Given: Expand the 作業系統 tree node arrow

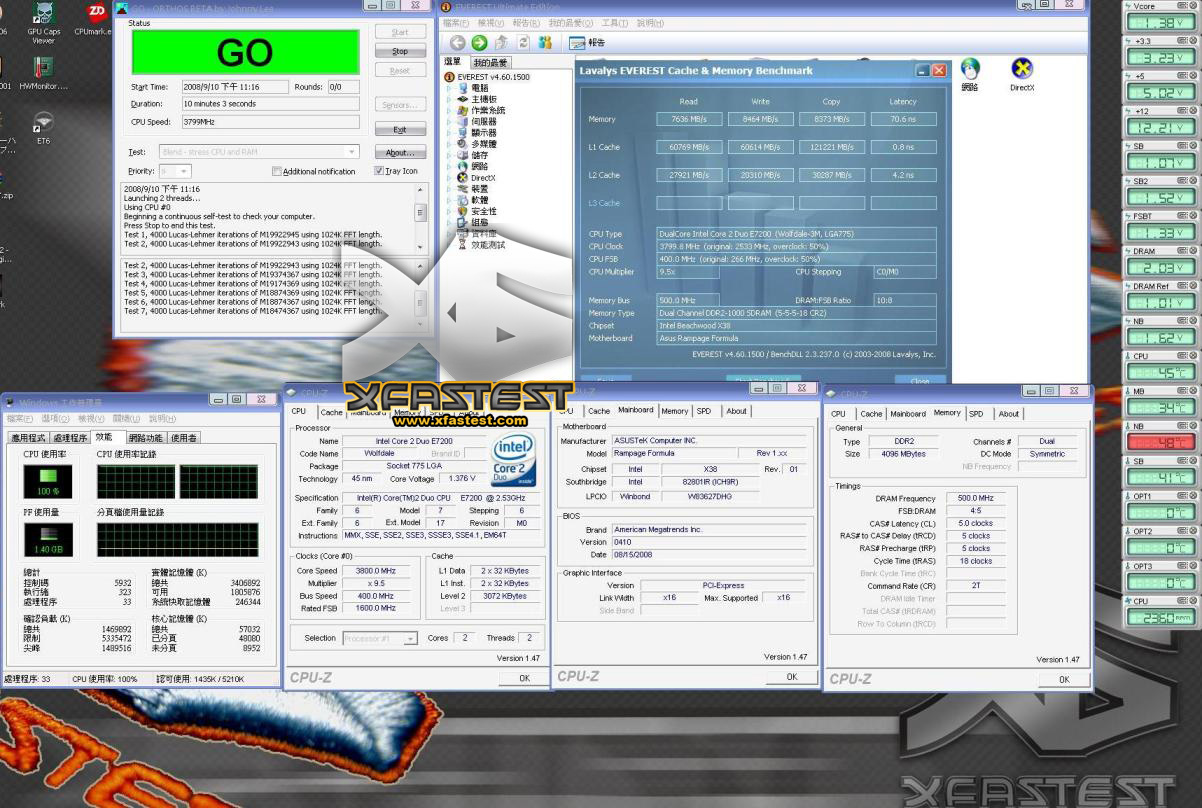Looking at the screenshot, I should pyautogui.click(x=449, y=110).
